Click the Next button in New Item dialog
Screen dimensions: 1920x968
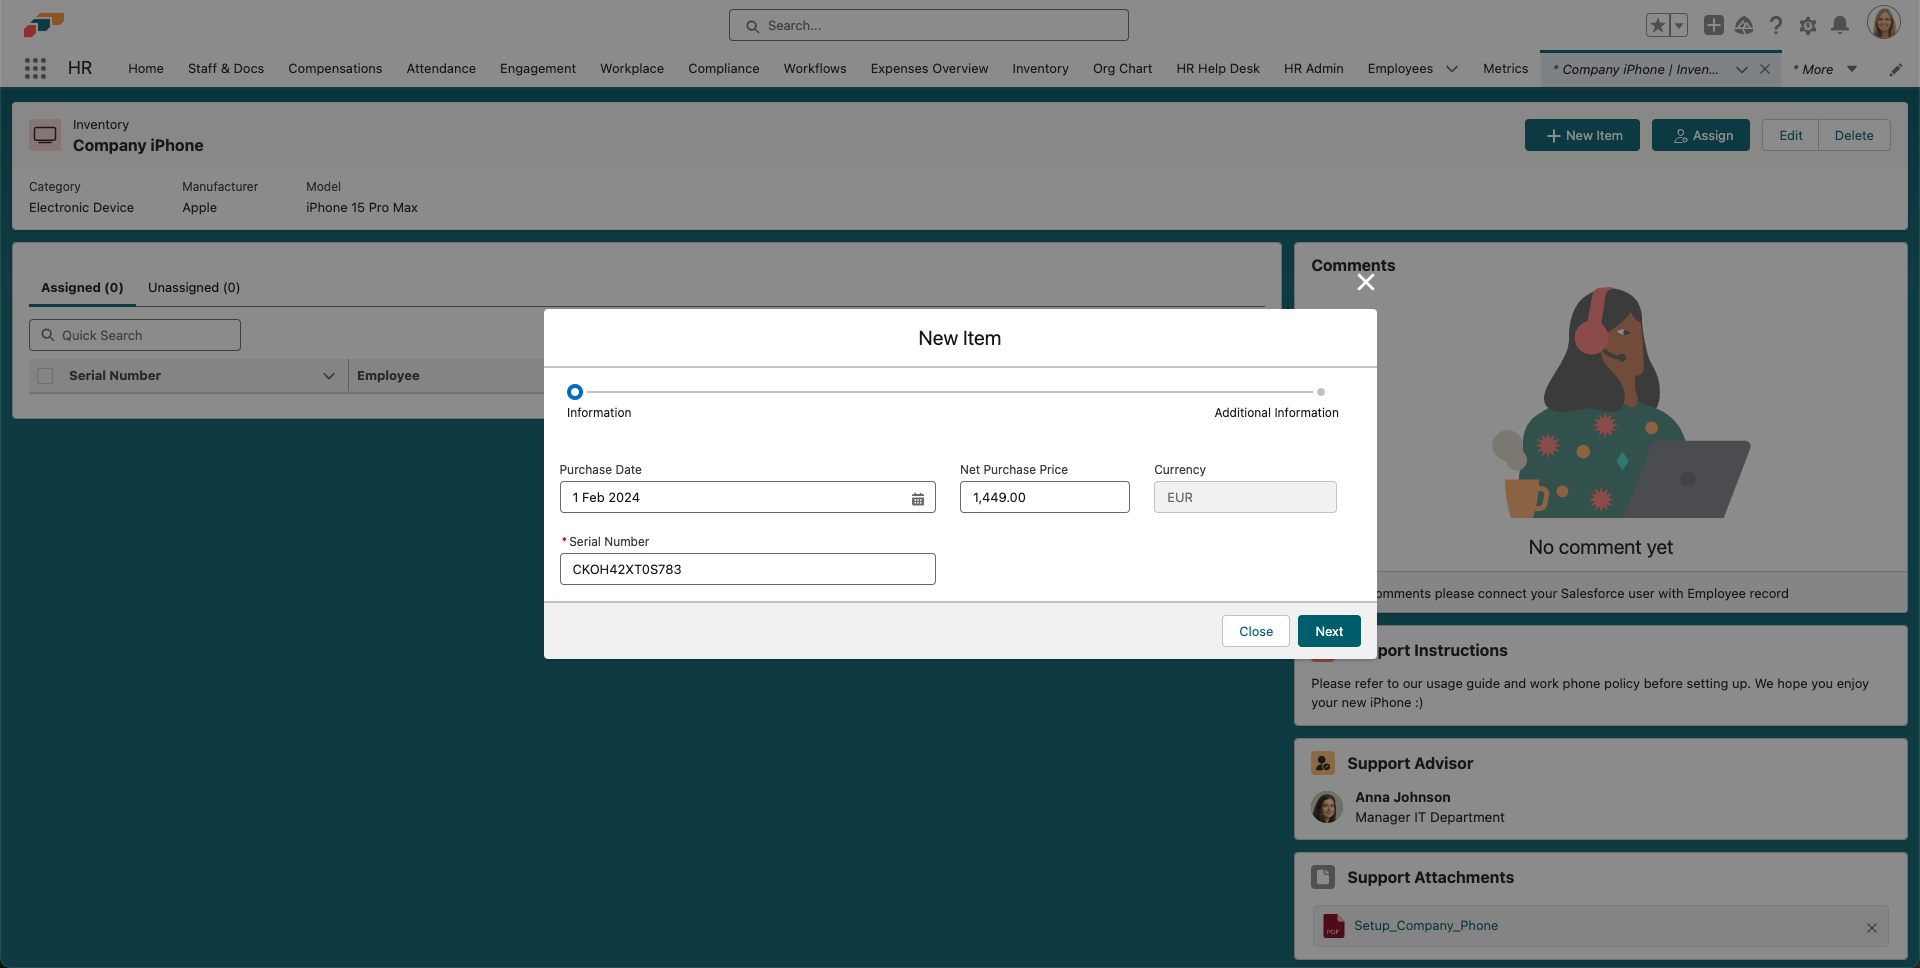1328,631
